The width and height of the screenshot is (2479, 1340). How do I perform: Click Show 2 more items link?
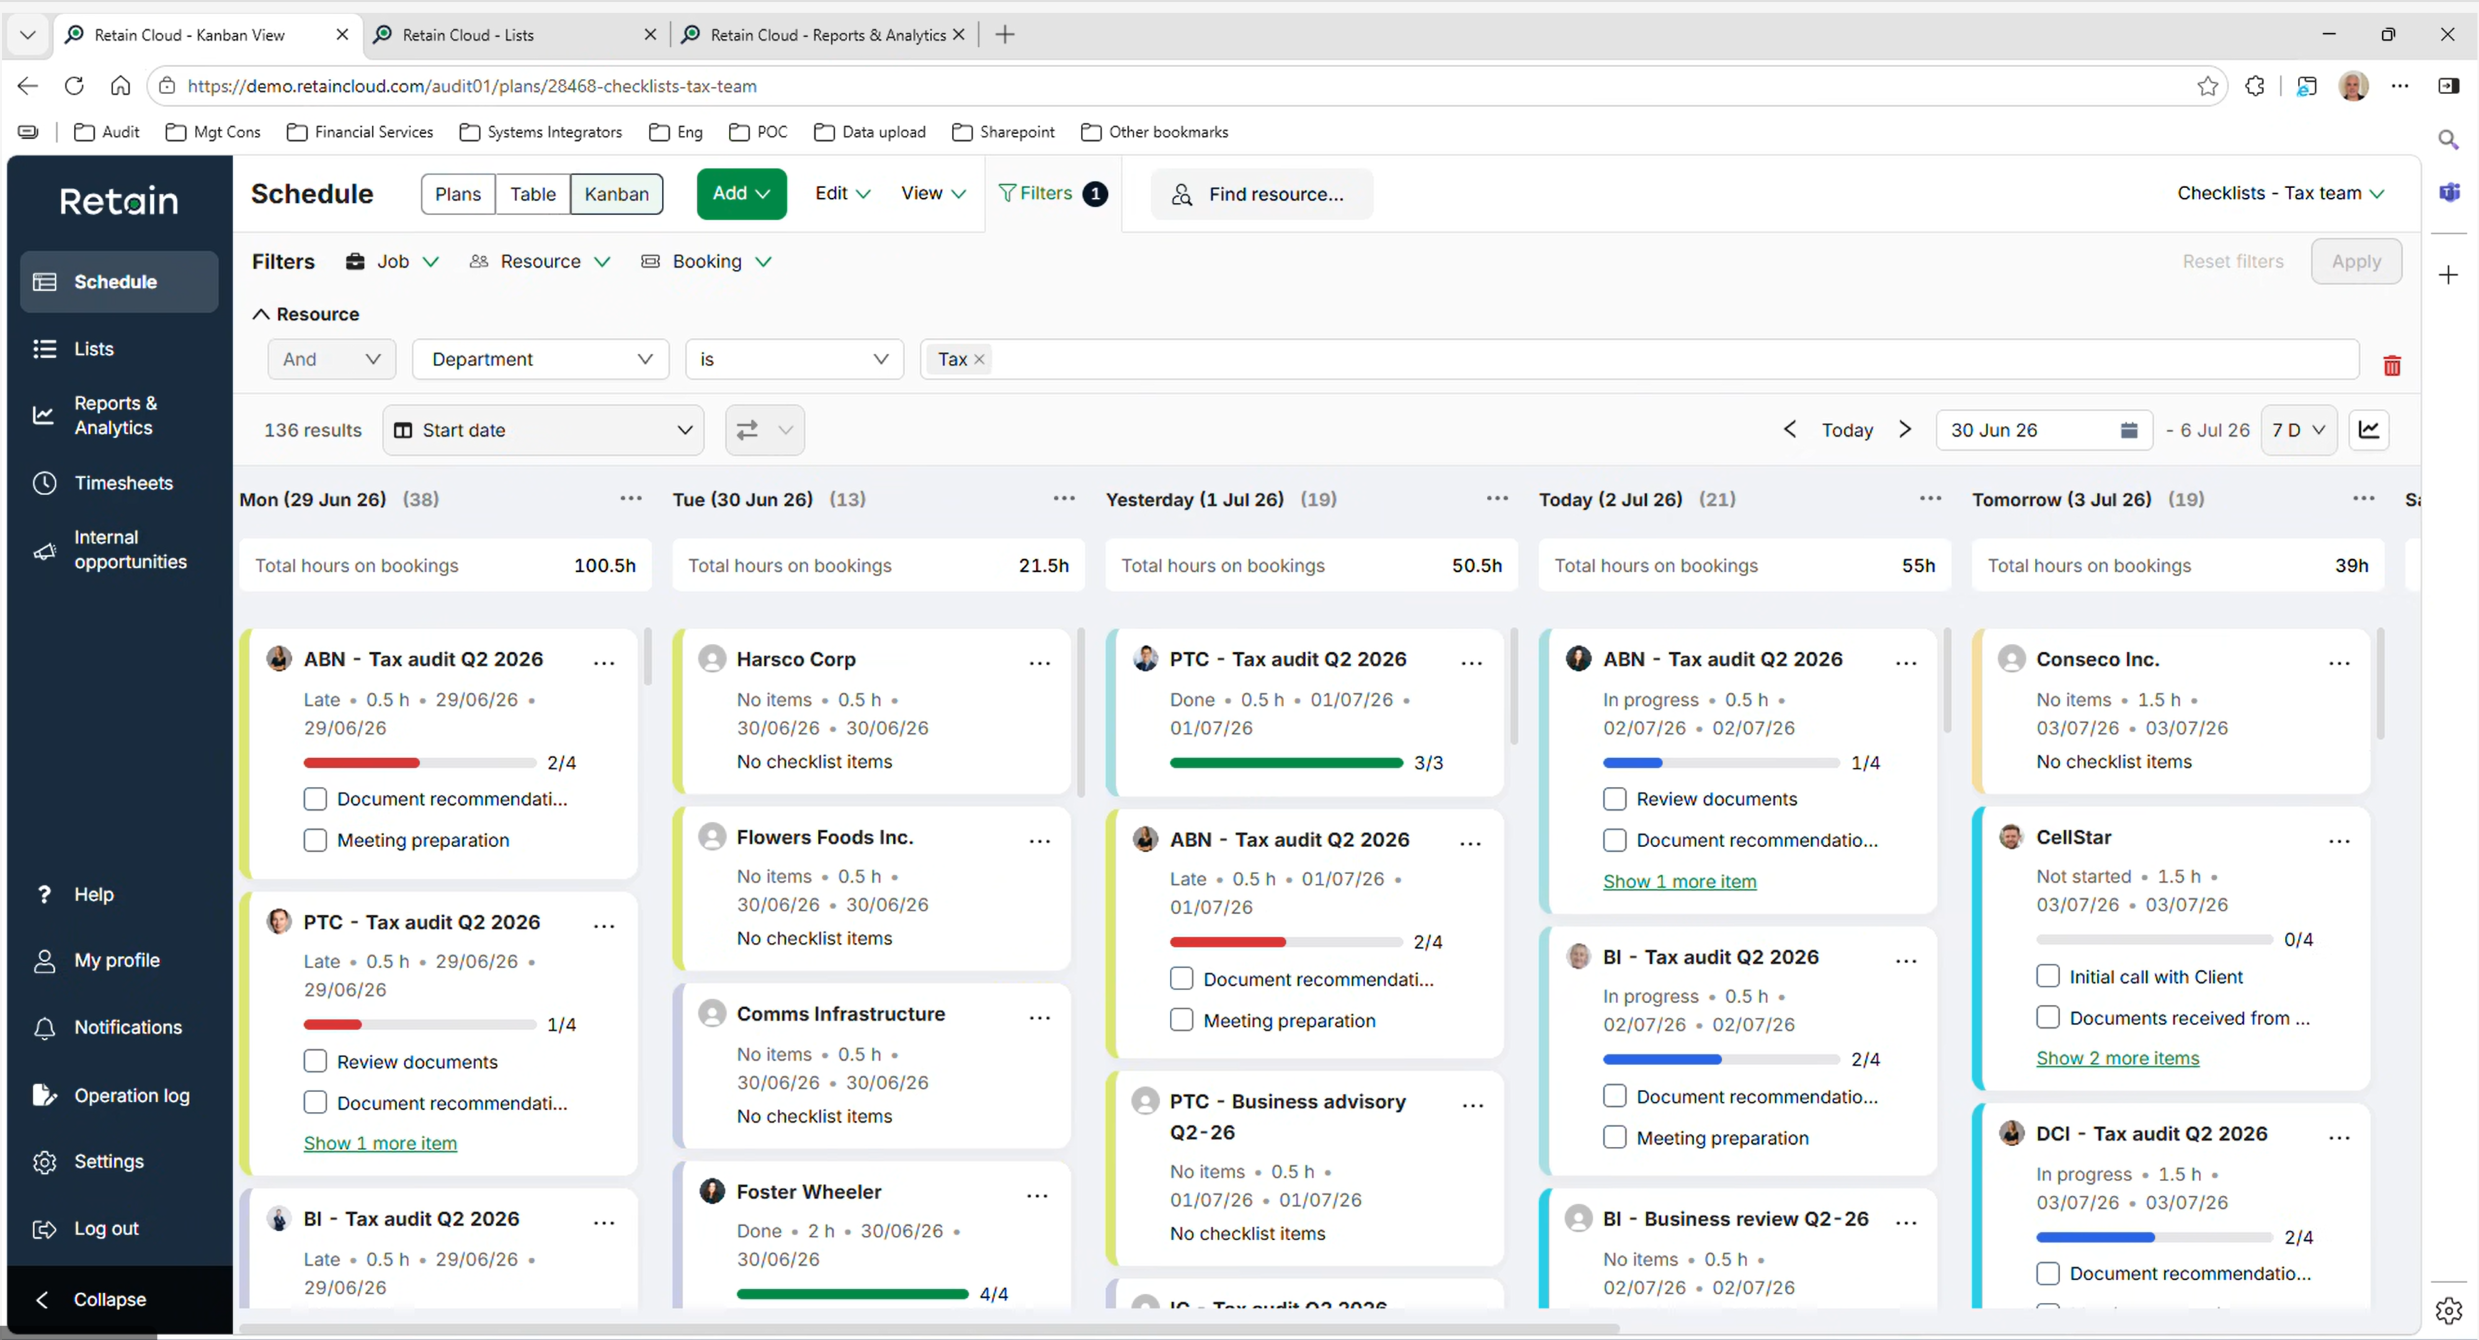coord(2117,1058)
